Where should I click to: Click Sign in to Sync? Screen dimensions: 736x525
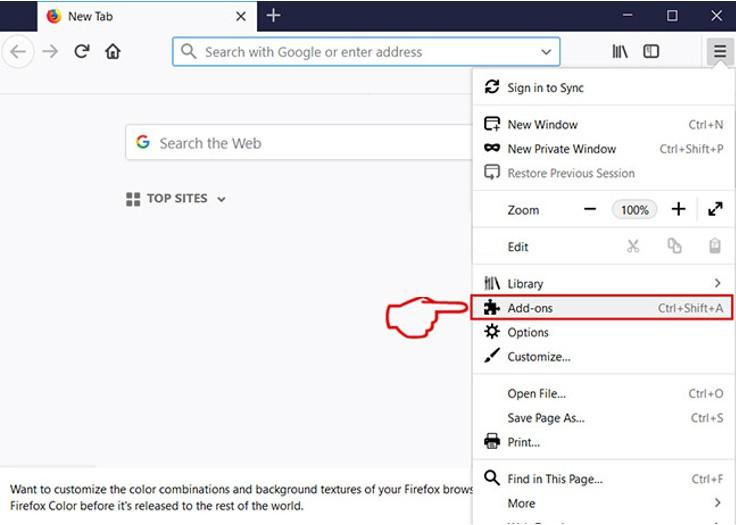pos(603,88)
